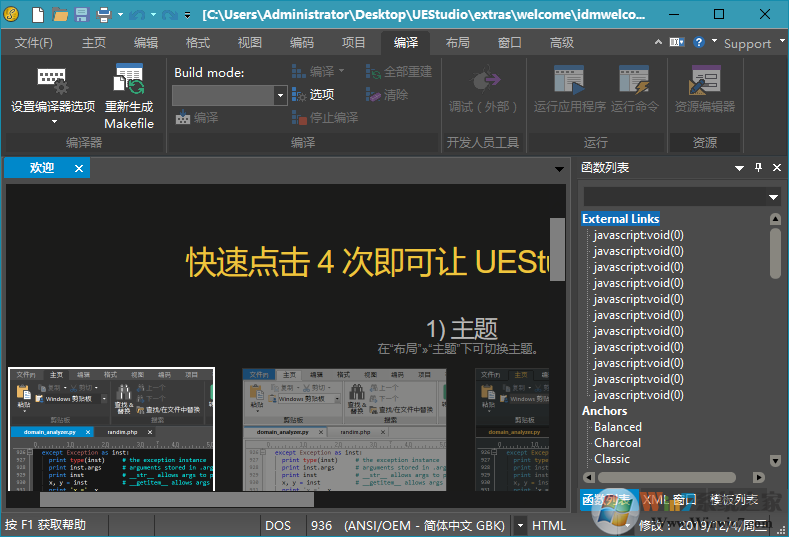Expand the 设置编译器选项 dropdown arrow
This screenshot has width=789, height=537.
pos(54,122)
